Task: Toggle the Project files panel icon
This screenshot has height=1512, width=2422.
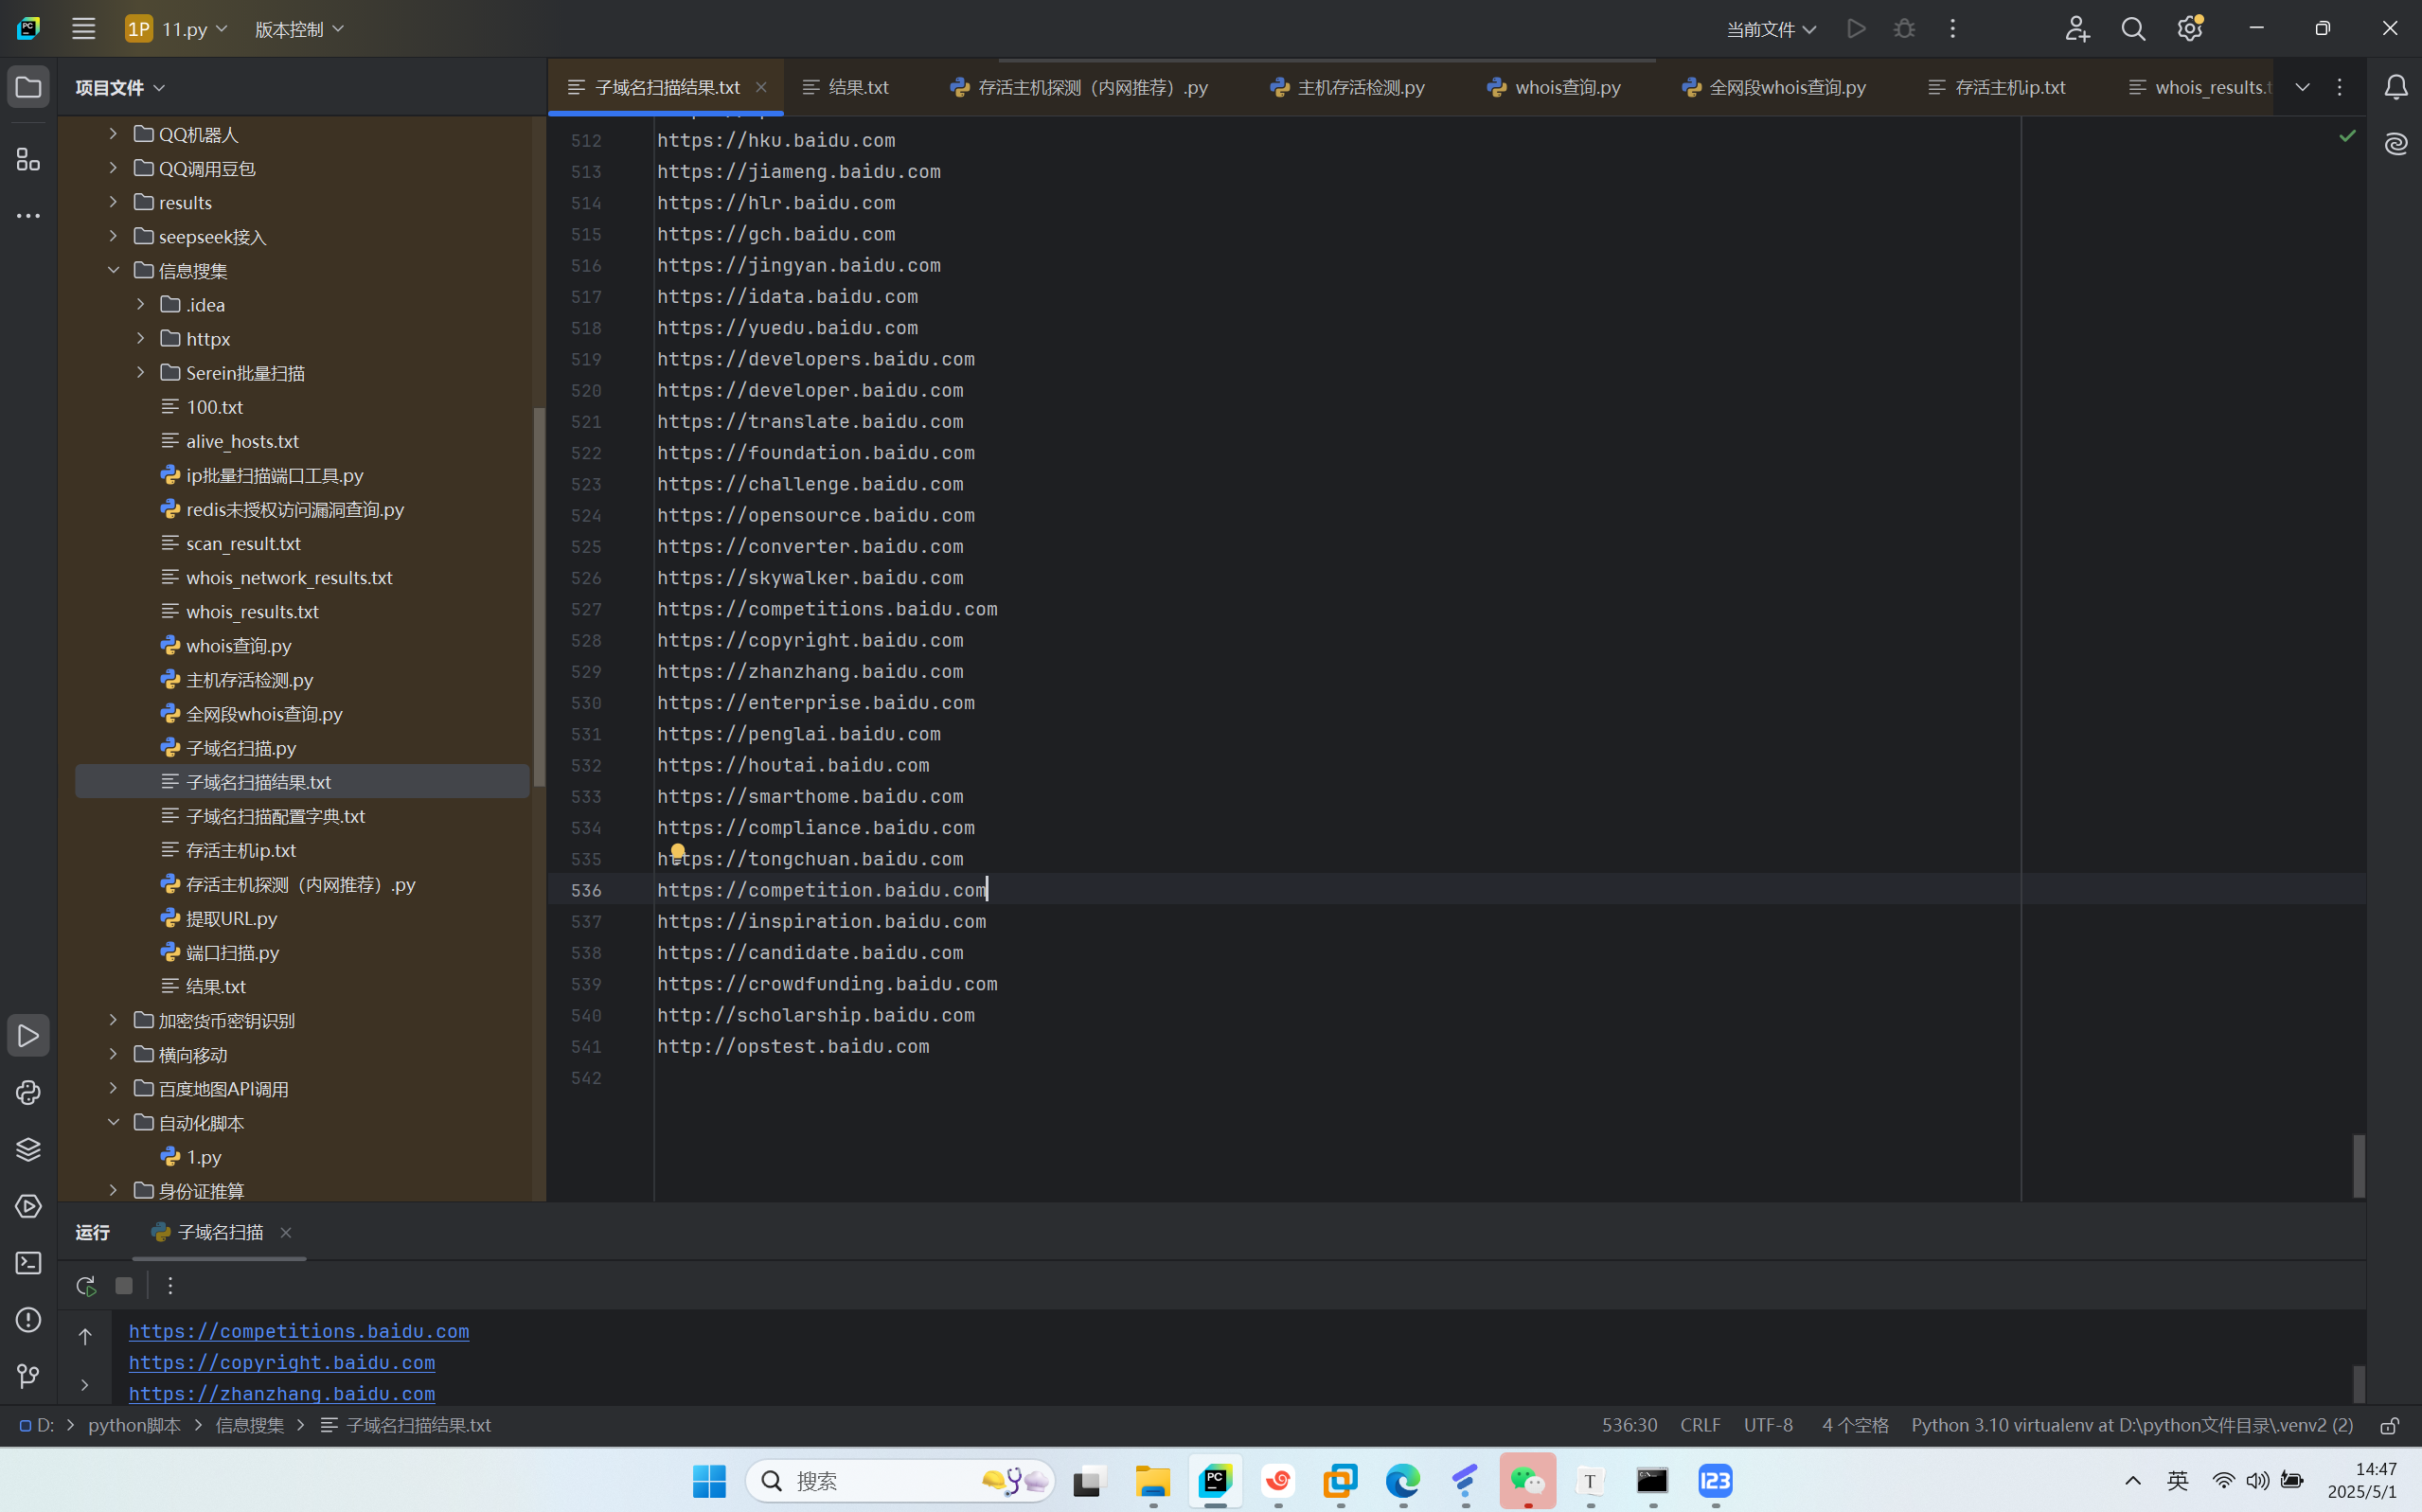Action: point(28,88)
